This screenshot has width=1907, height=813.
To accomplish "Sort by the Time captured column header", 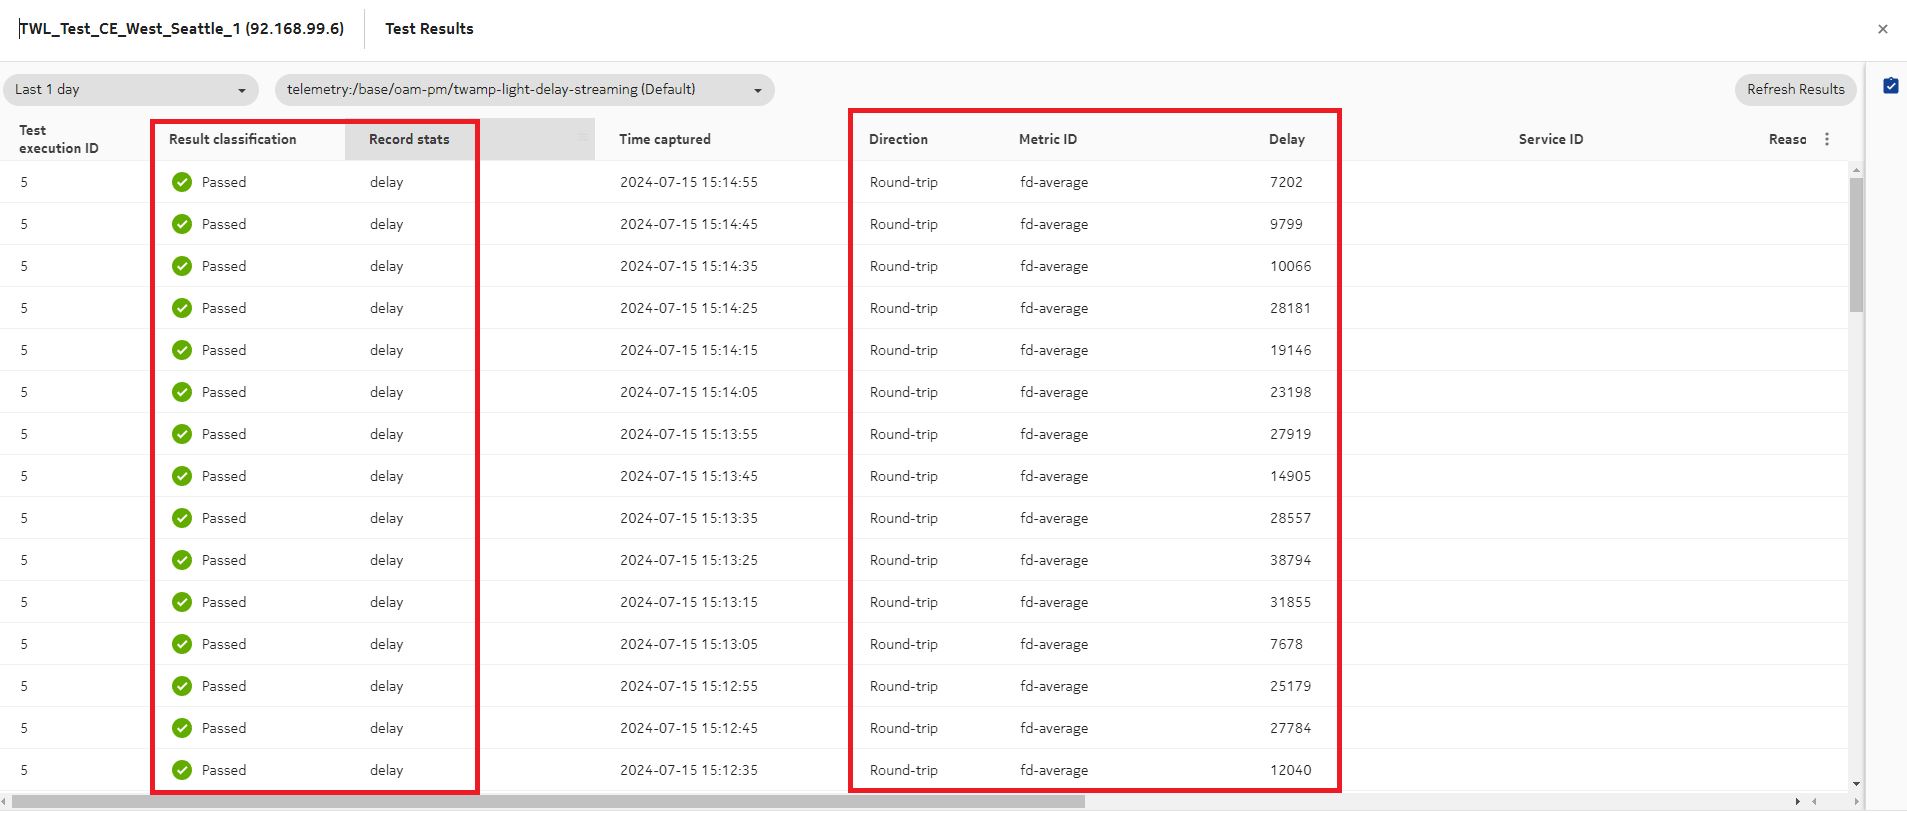I will (664, 139).
